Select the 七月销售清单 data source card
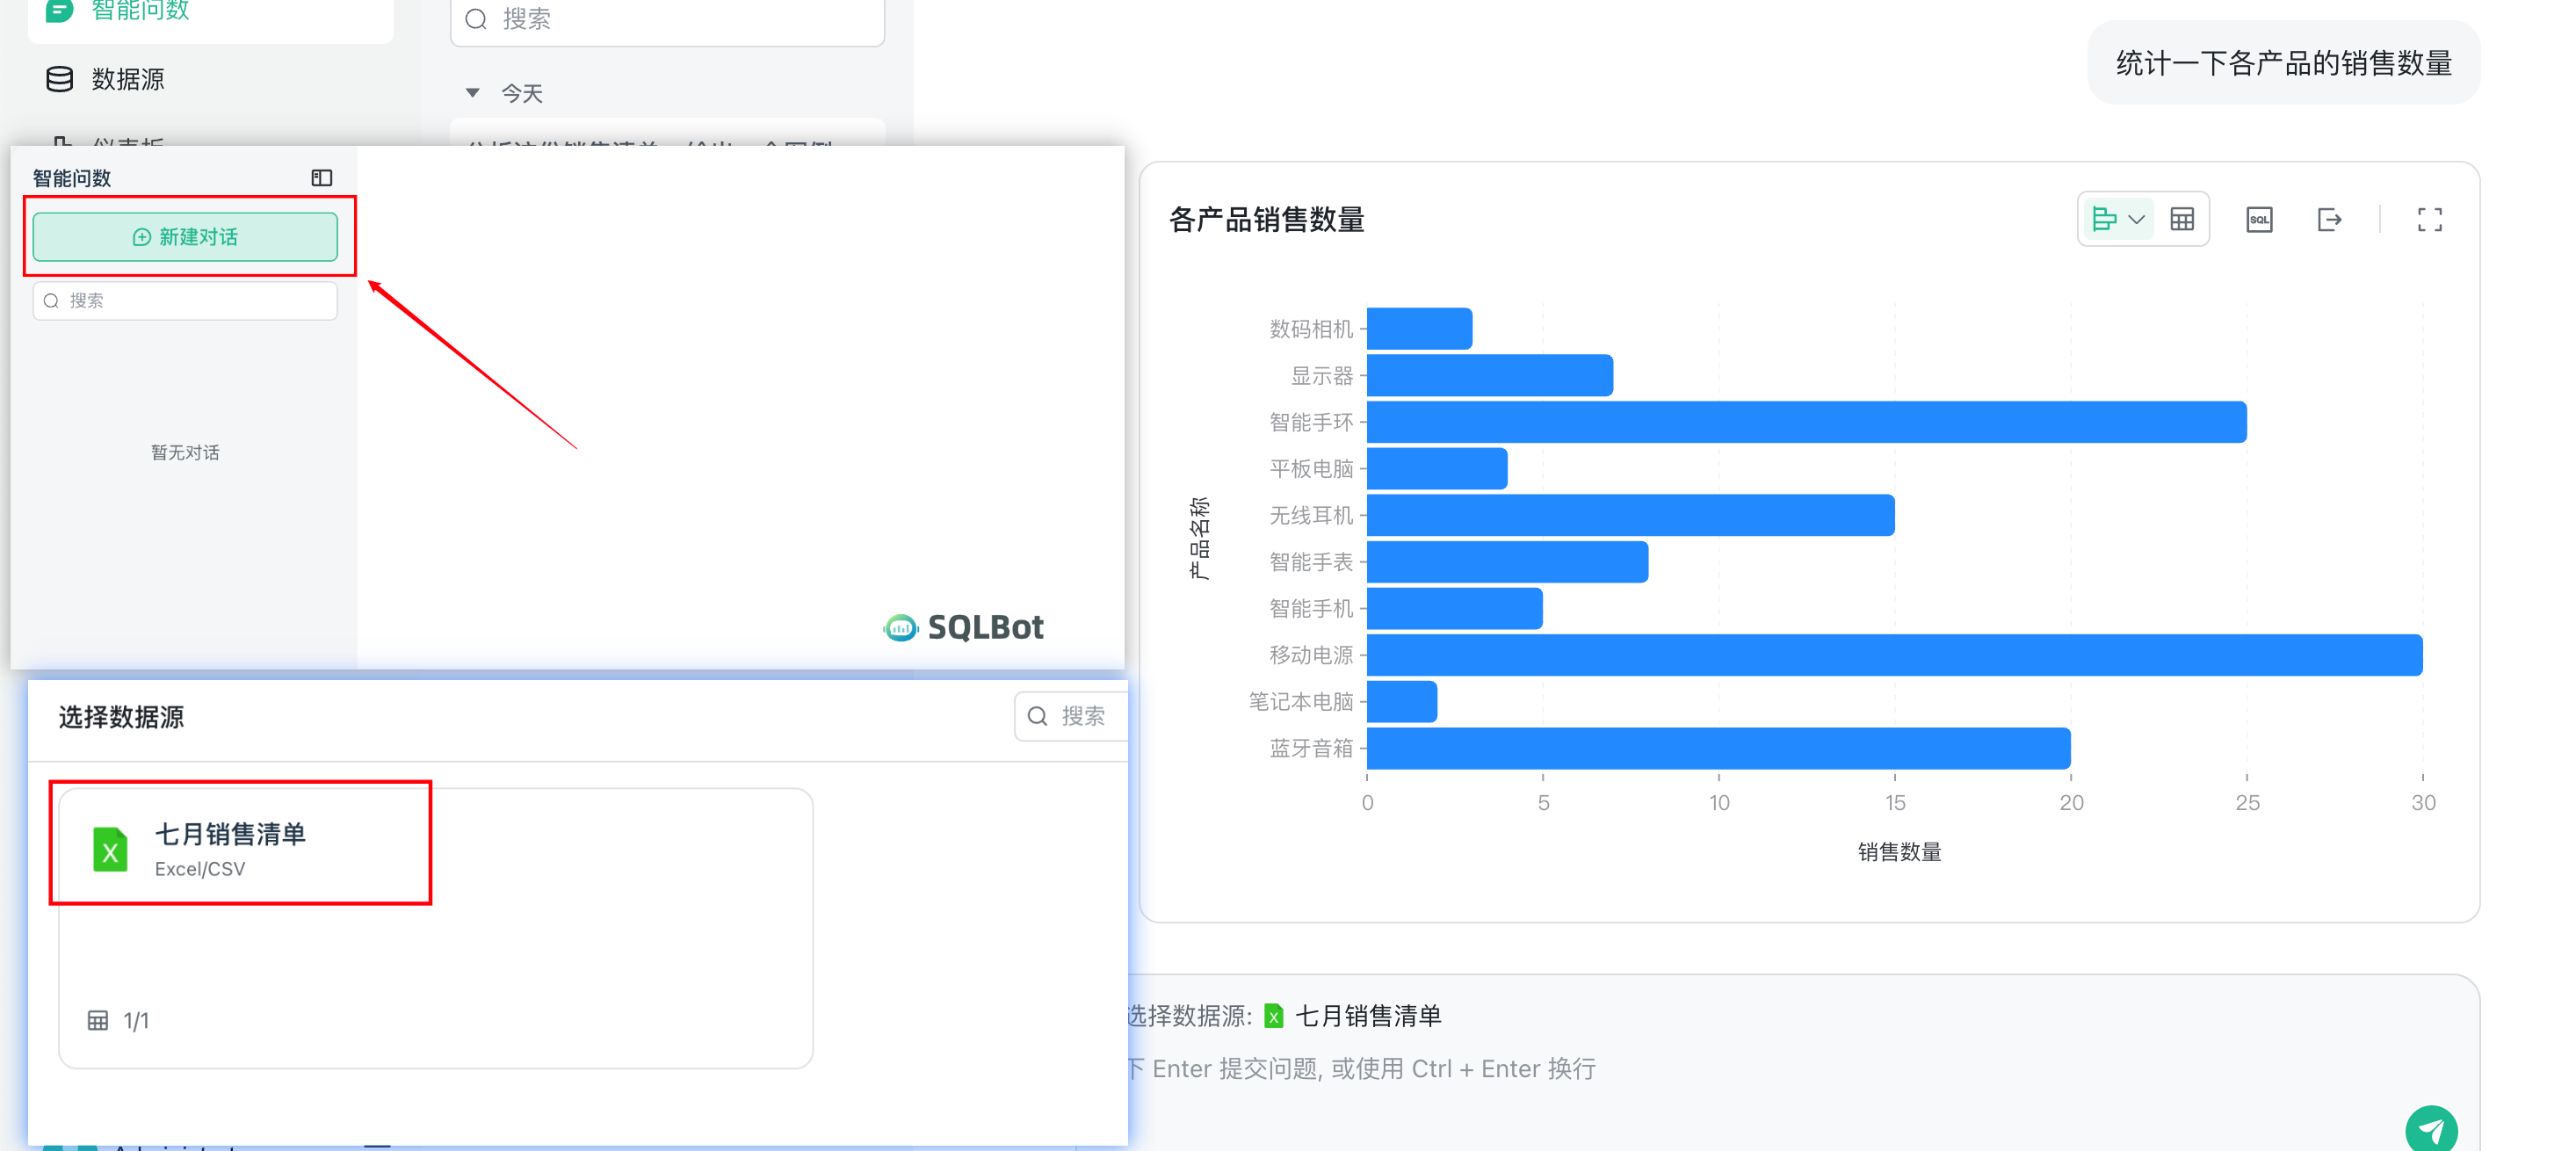This screenshot has width=2576, height=1151. click(436, 928)
